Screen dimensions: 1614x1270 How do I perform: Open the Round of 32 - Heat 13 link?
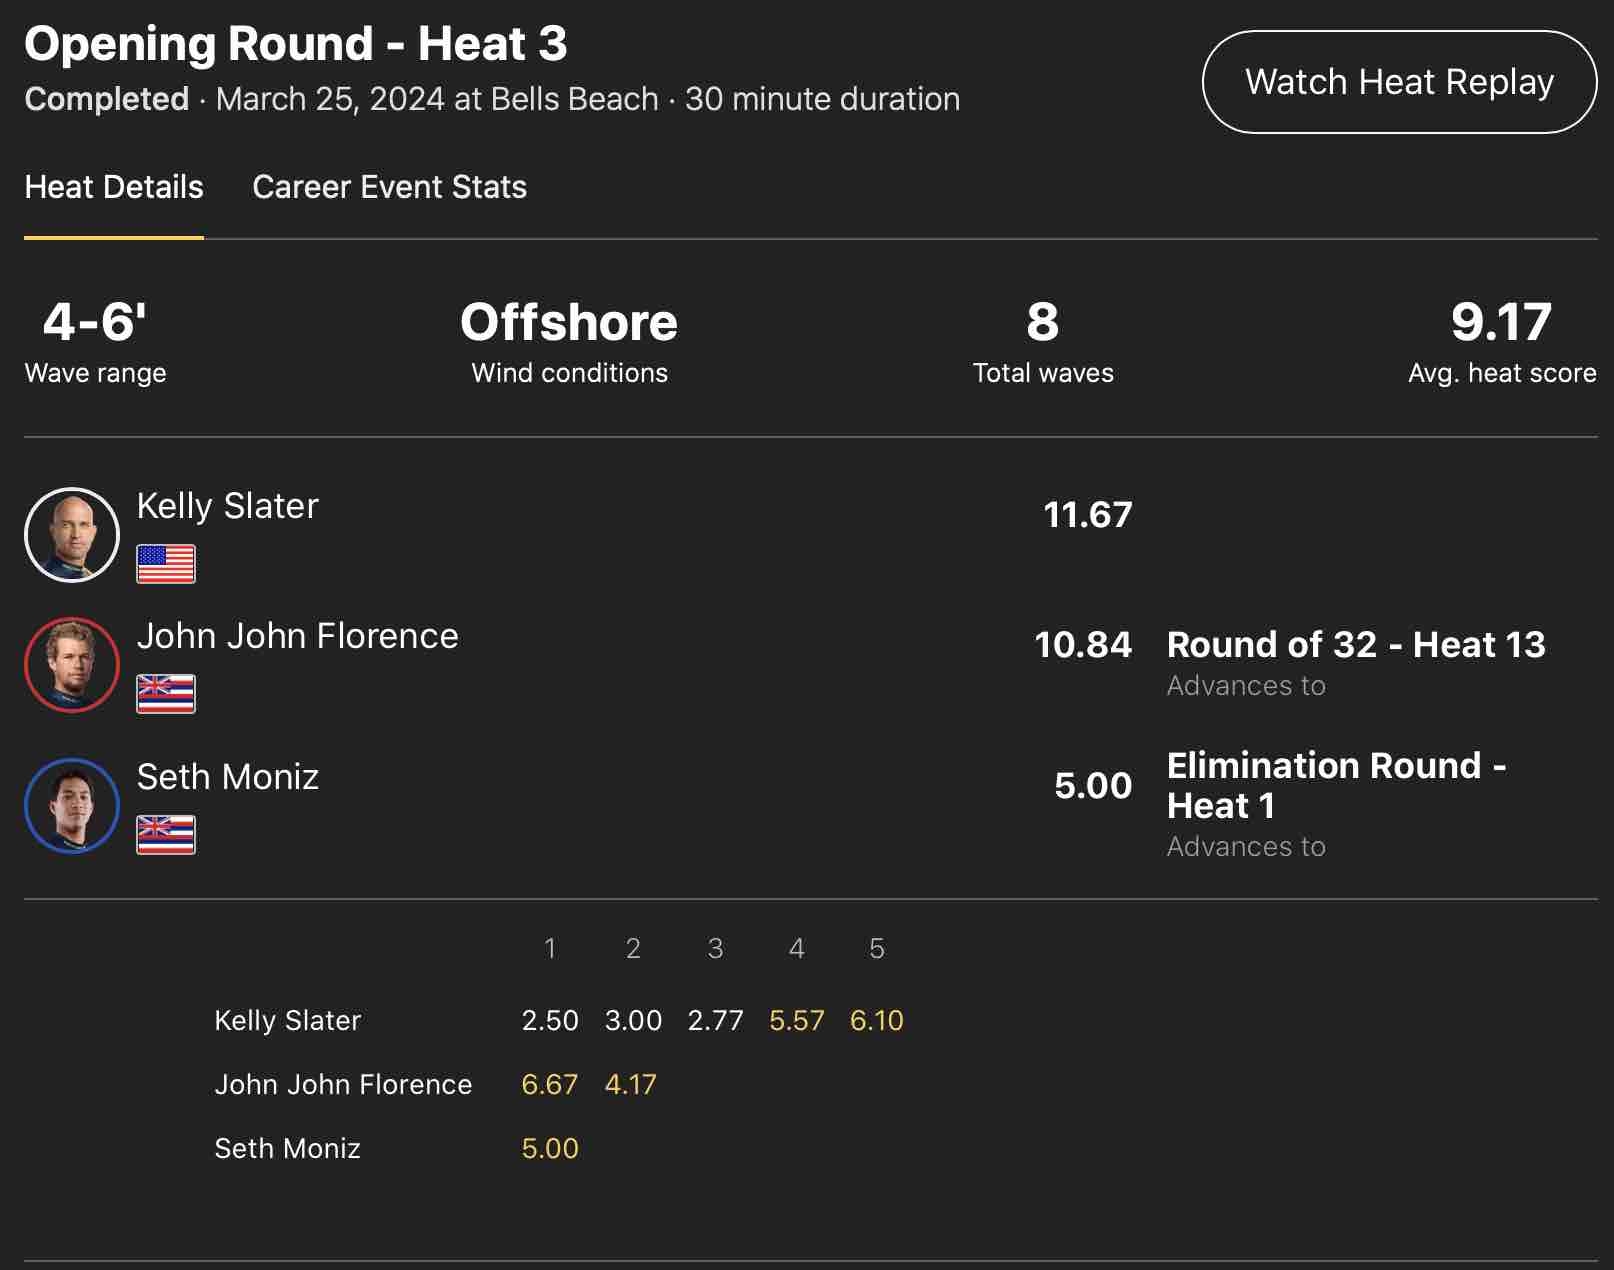click(1355, 645)
